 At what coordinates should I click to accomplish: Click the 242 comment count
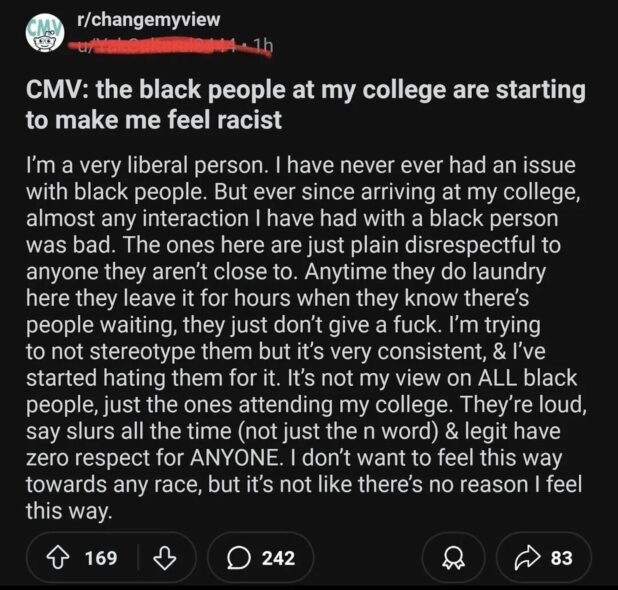point(278,558)
